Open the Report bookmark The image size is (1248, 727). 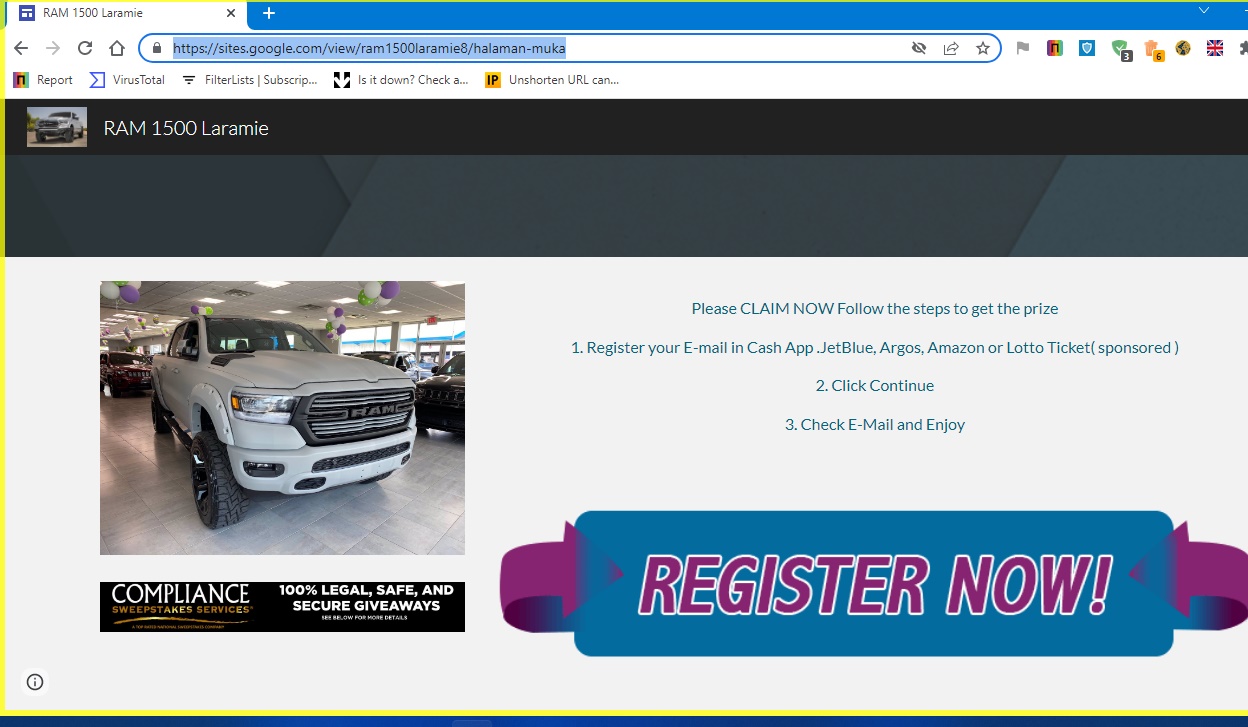tap(43, 80)
